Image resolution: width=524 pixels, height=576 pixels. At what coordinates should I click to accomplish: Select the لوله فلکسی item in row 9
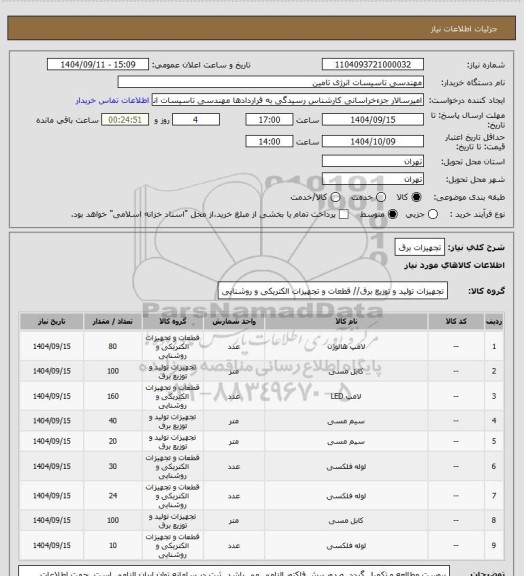point(346,546)
